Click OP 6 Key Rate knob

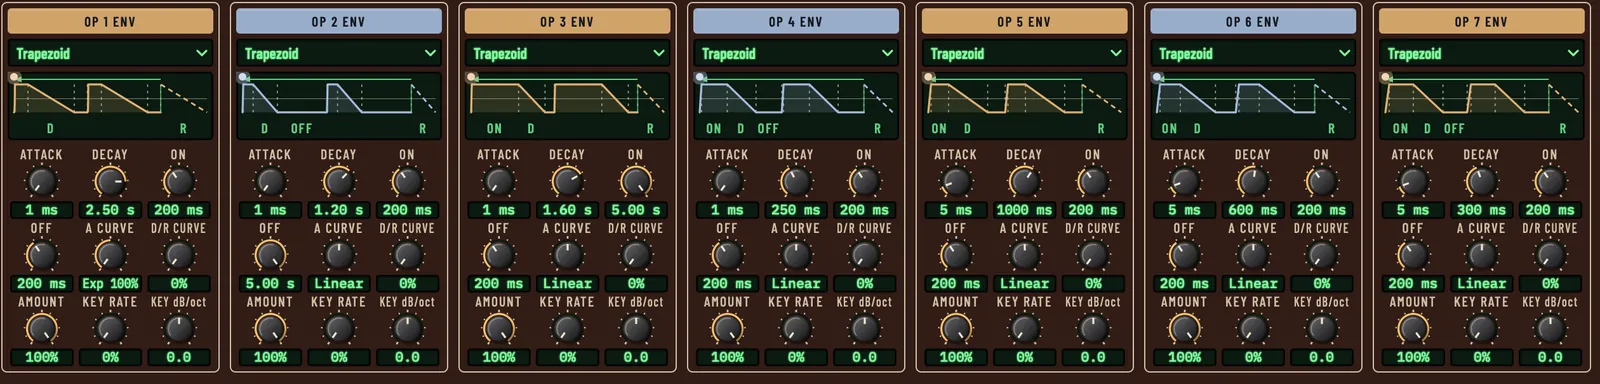(1253, 329)
